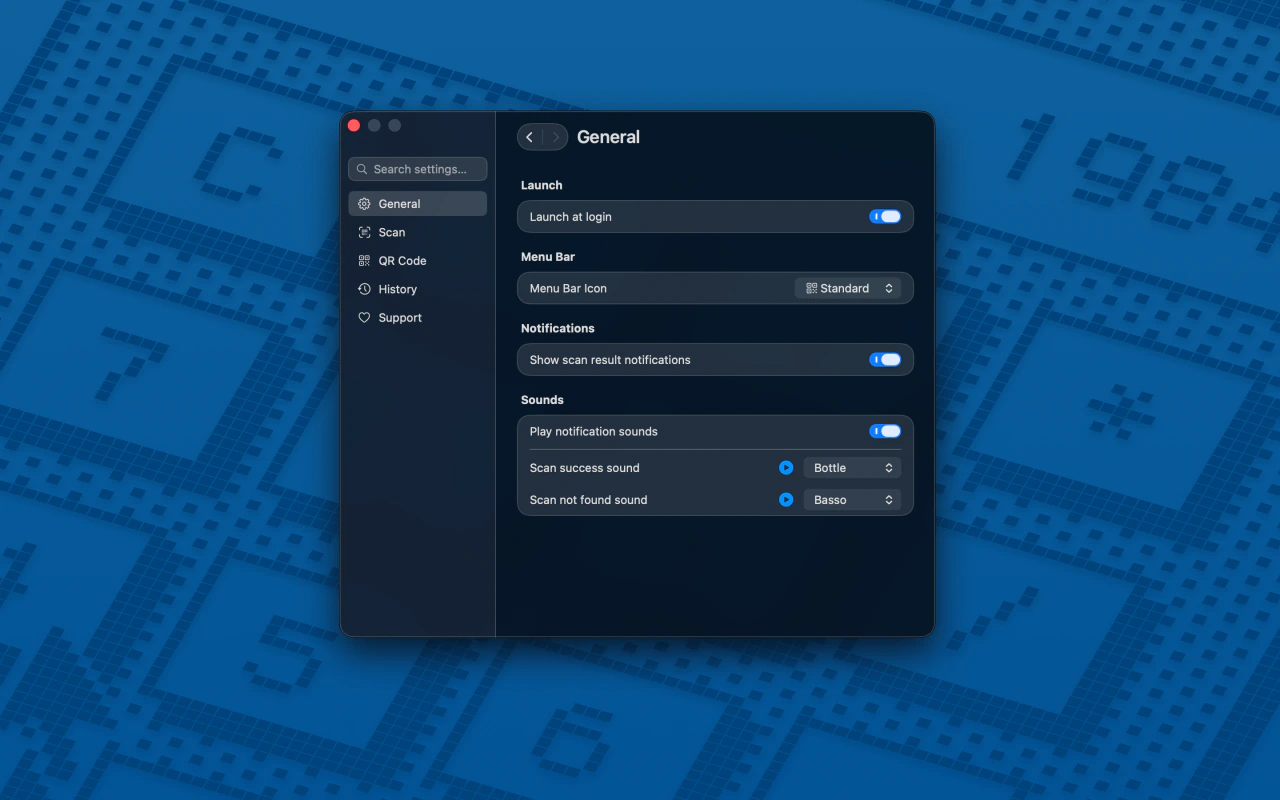Click the "Menu Bar" section heading
This screenshot has width=1280, height=800.
click(x=548, y=257)
